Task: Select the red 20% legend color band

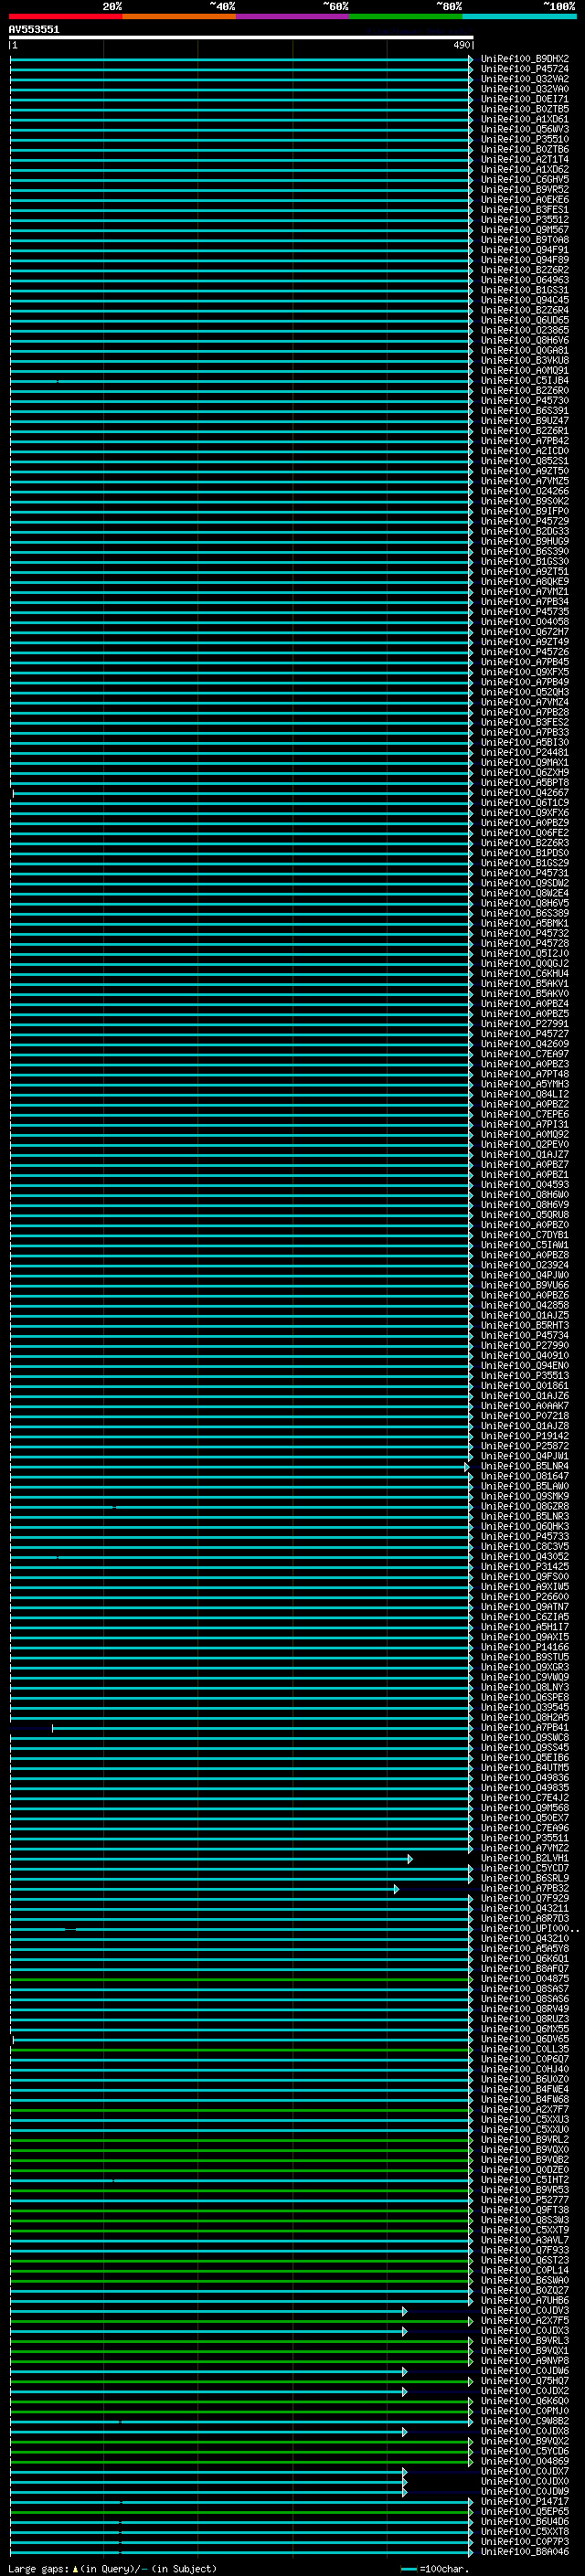Action: [66, 16]
